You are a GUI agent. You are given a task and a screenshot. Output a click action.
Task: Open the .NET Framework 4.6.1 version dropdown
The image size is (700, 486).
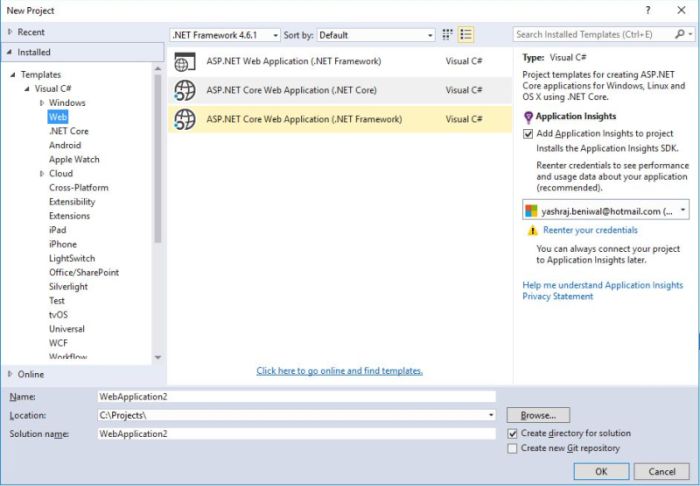tap(225, 35)
